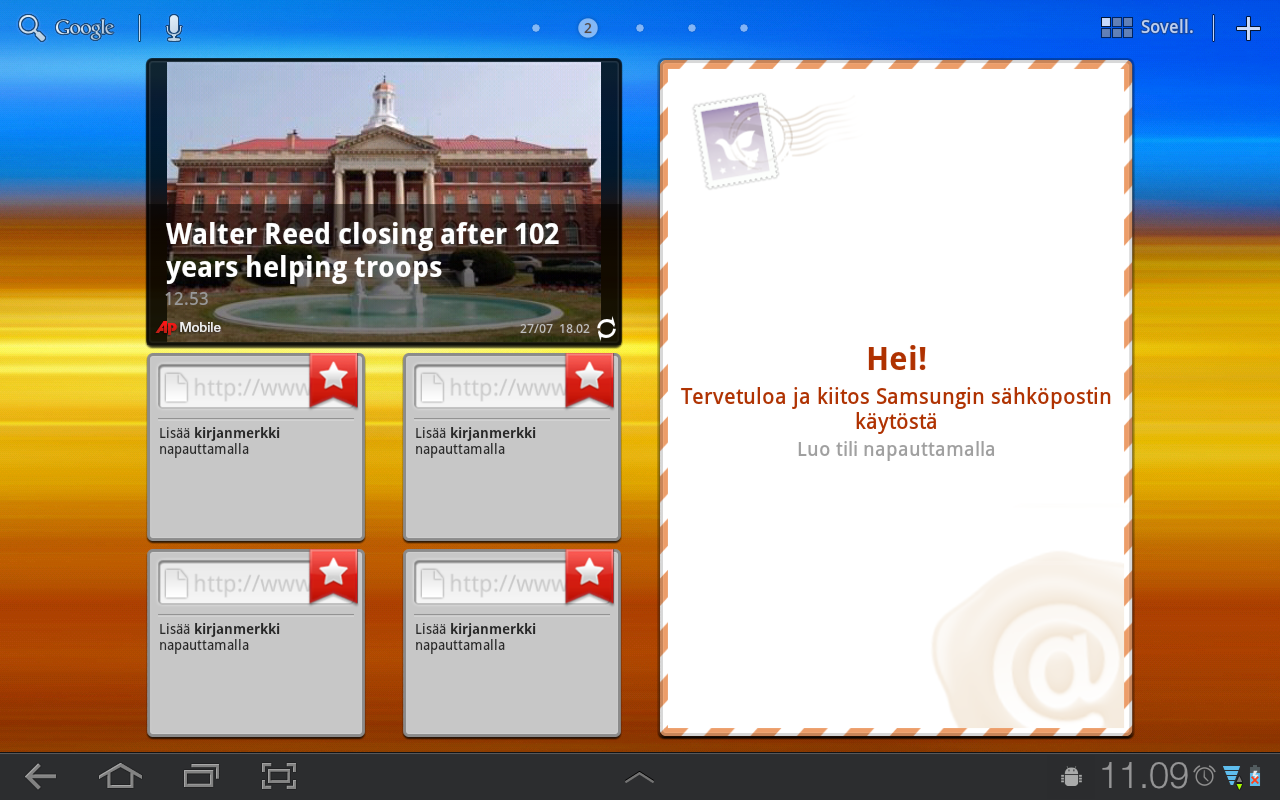
Task: Tap the Wi-Fi signal status icon
Action: (1232, 776)
